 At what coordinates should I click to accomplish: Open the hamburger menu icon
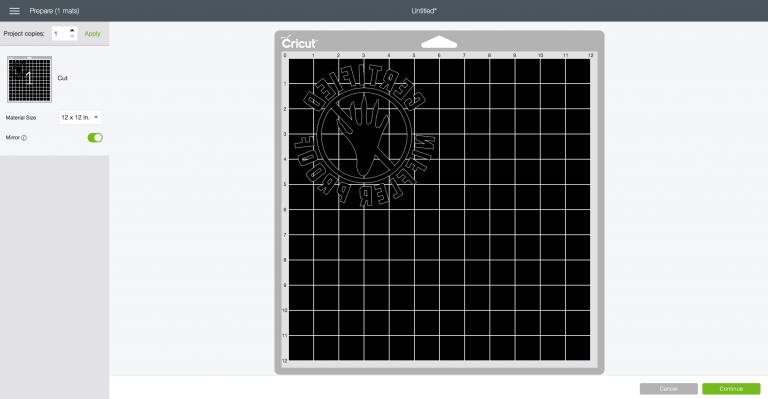coord(14,11)
